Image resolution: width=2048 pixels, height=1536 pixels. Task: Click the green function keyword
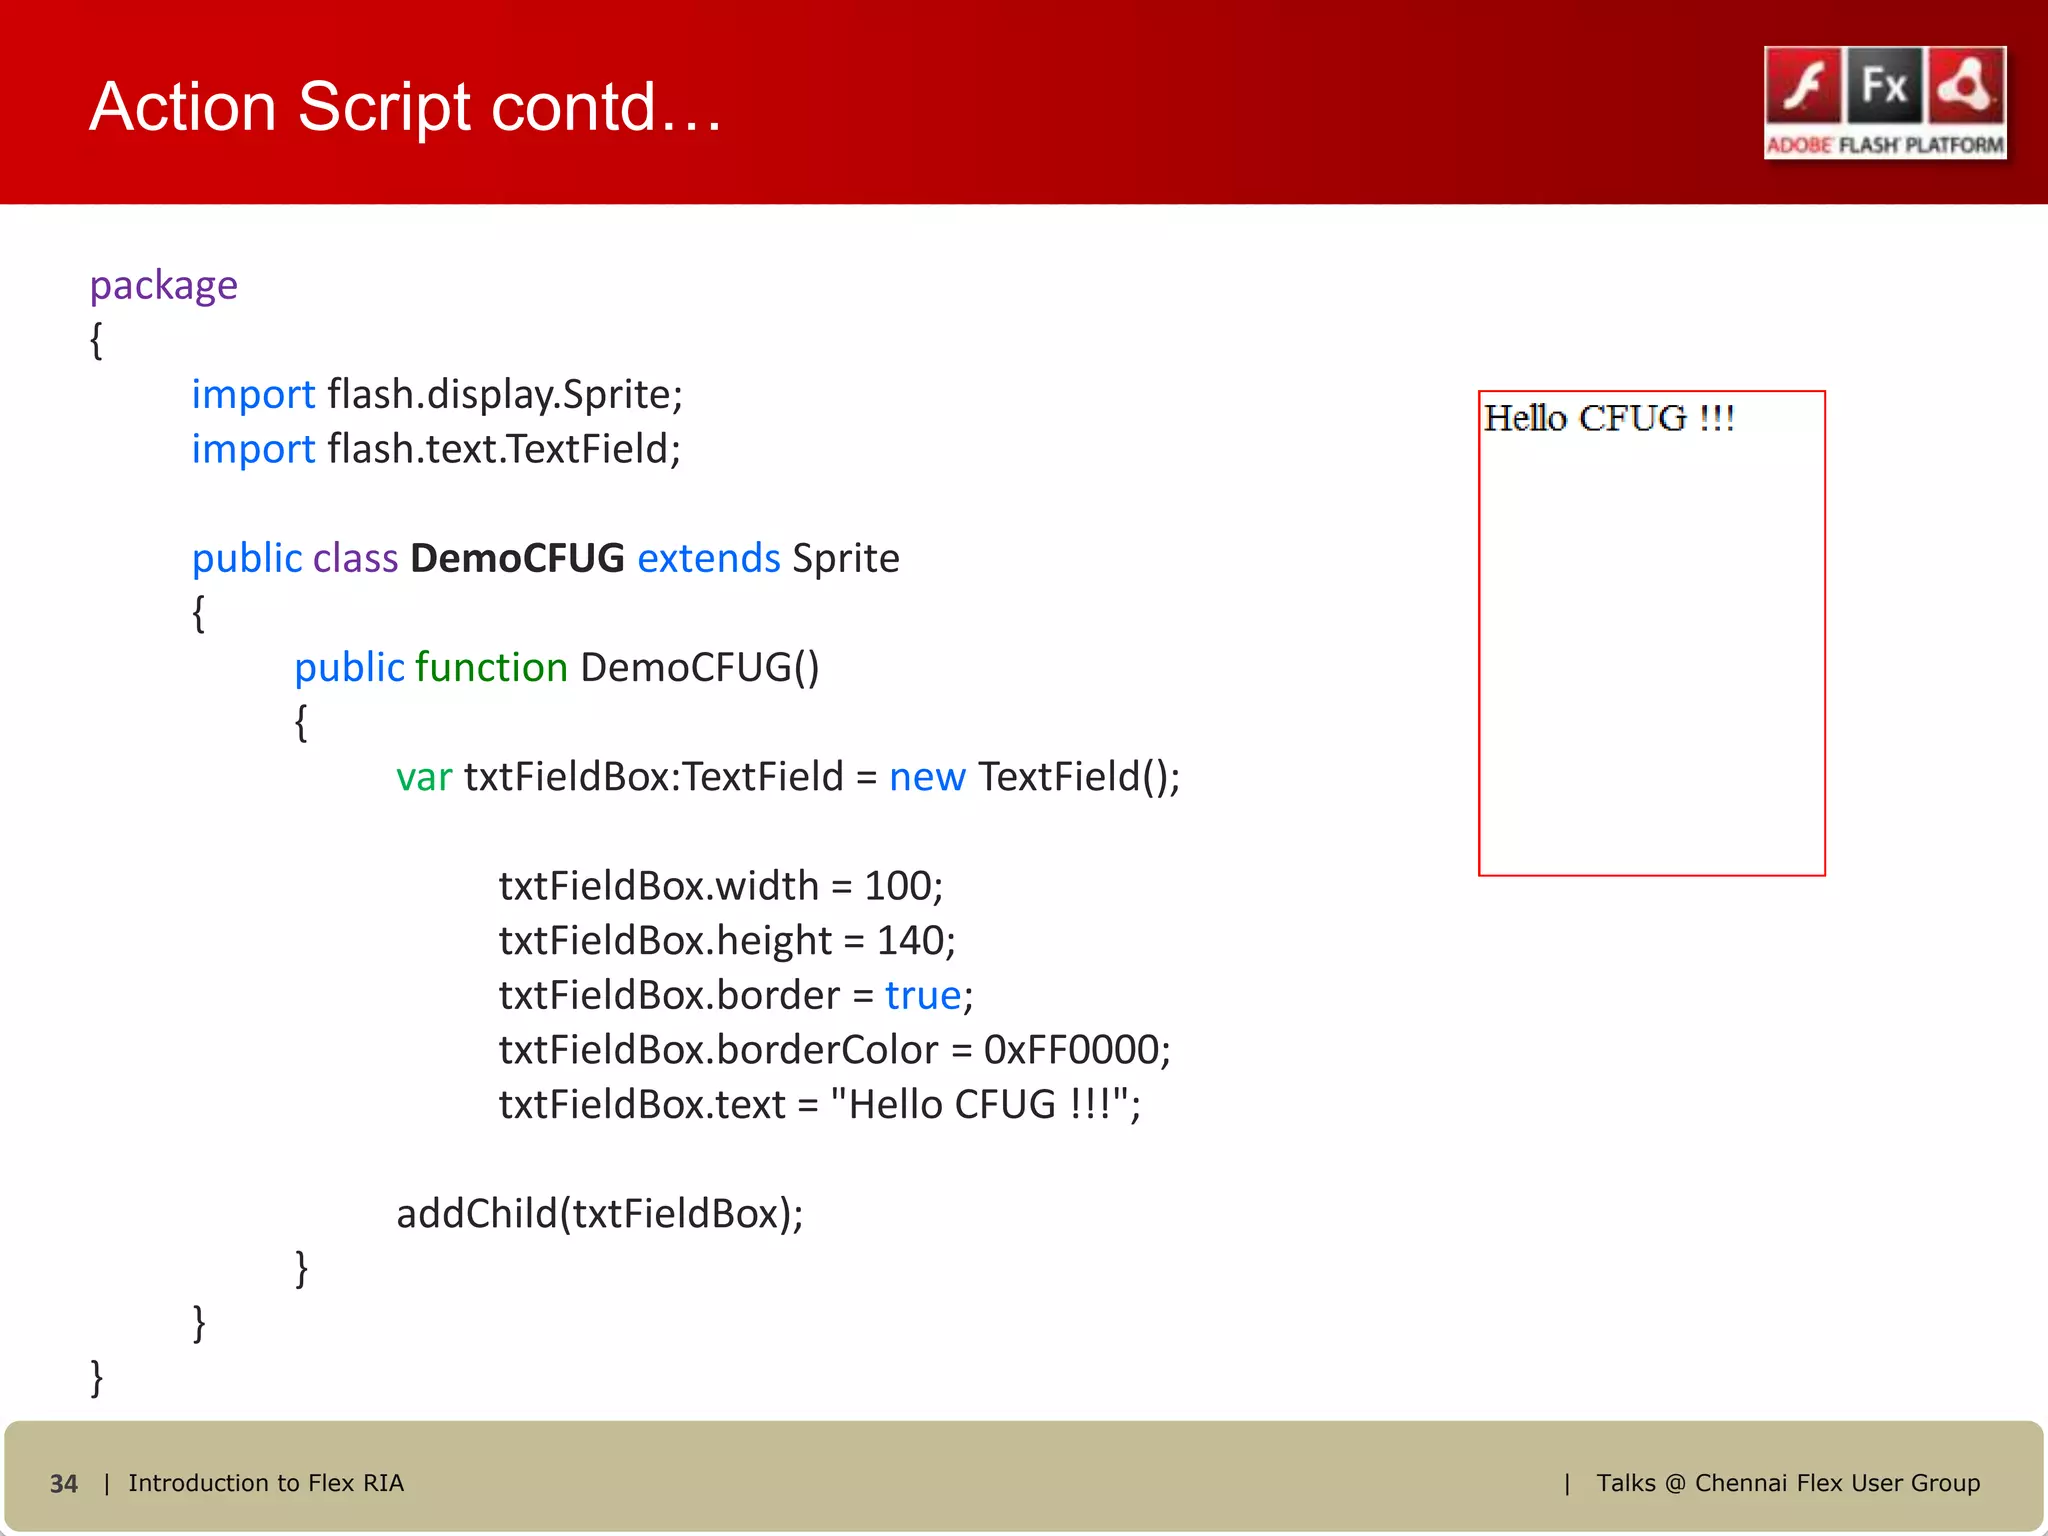point(491,667)
